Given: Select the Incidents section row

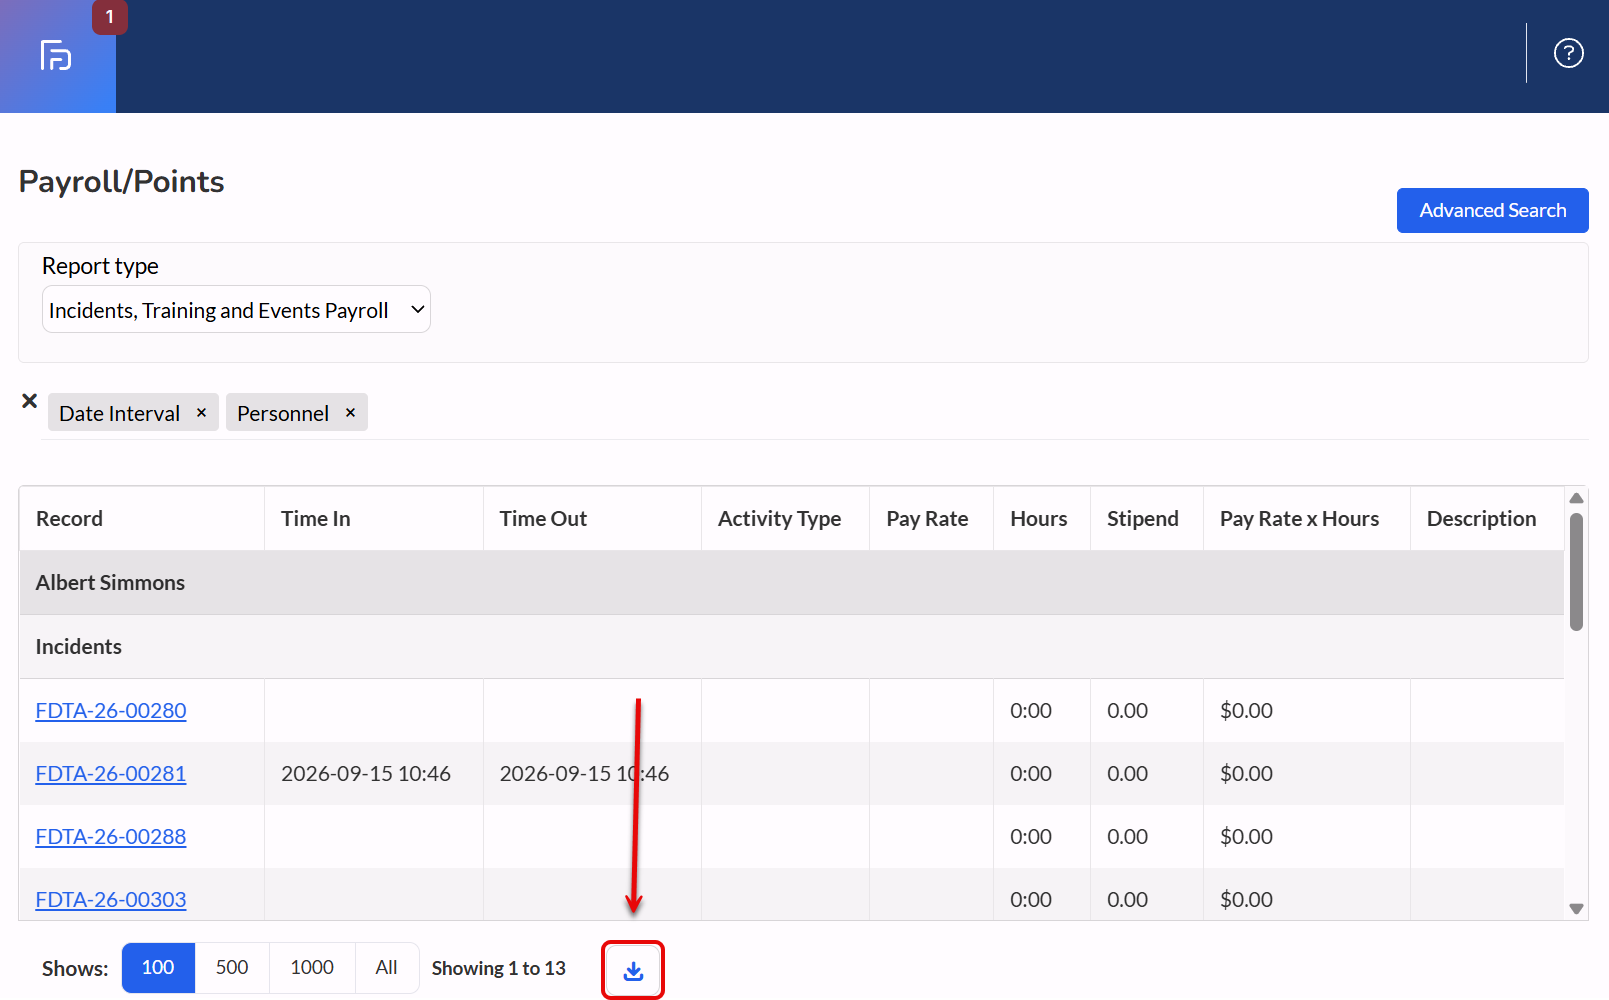Looking at the screenshot, I should (x=792, y=646).
